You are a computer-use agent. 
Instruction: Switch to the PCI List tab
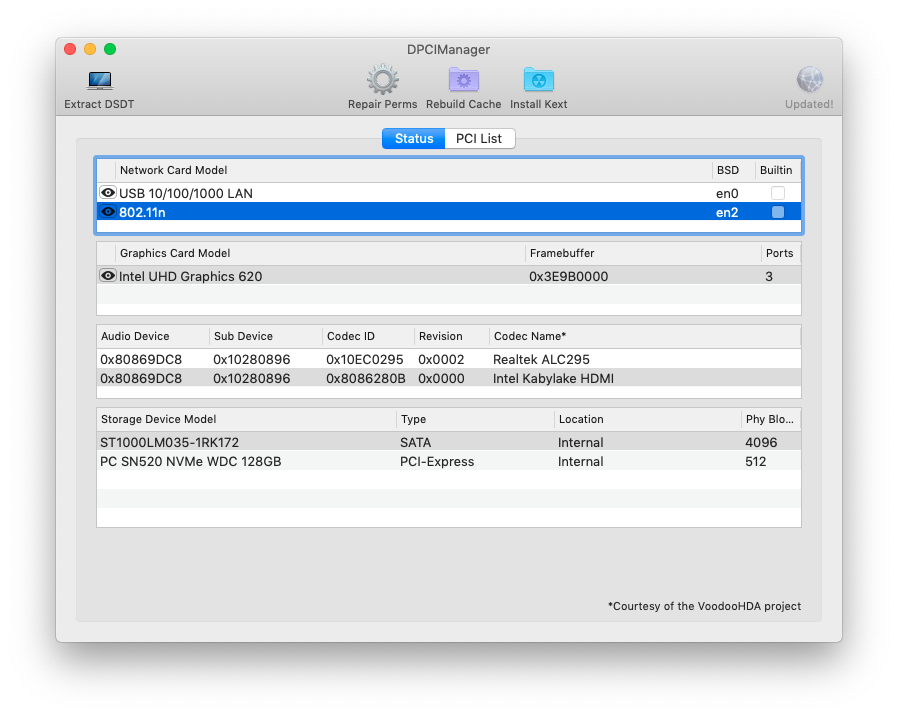pos(479,139)
